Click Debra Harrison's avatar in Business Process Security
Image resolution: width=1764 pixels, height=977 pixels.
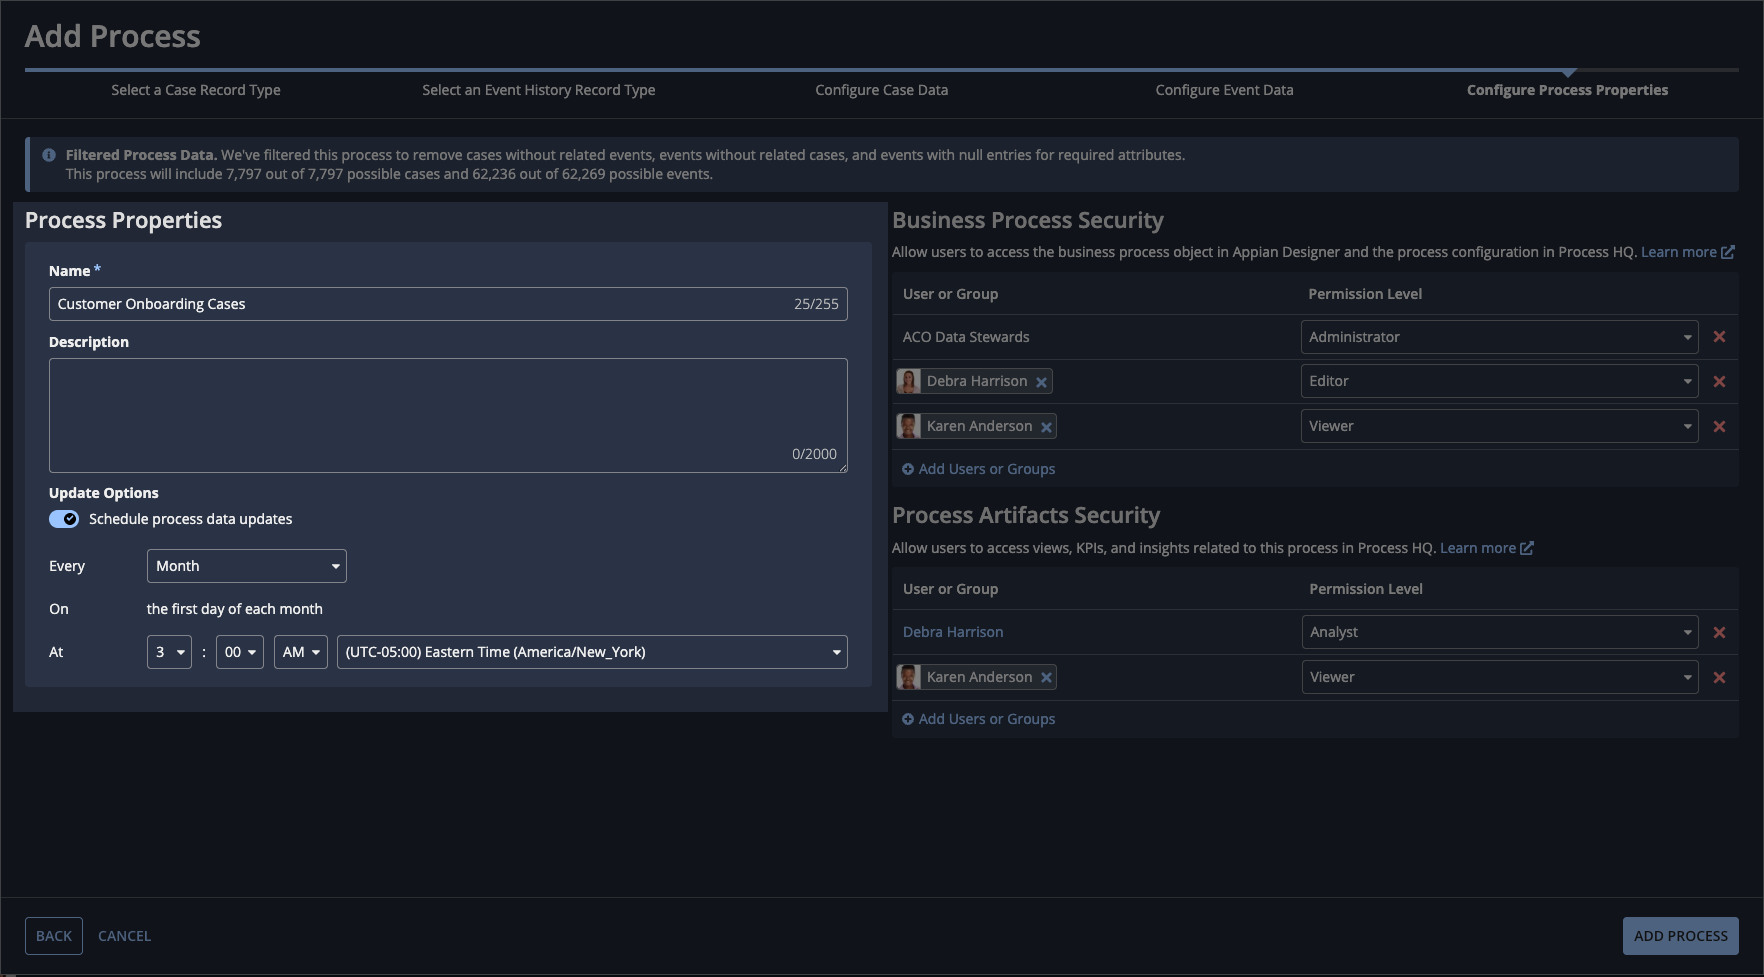click(x=909, y=381)
